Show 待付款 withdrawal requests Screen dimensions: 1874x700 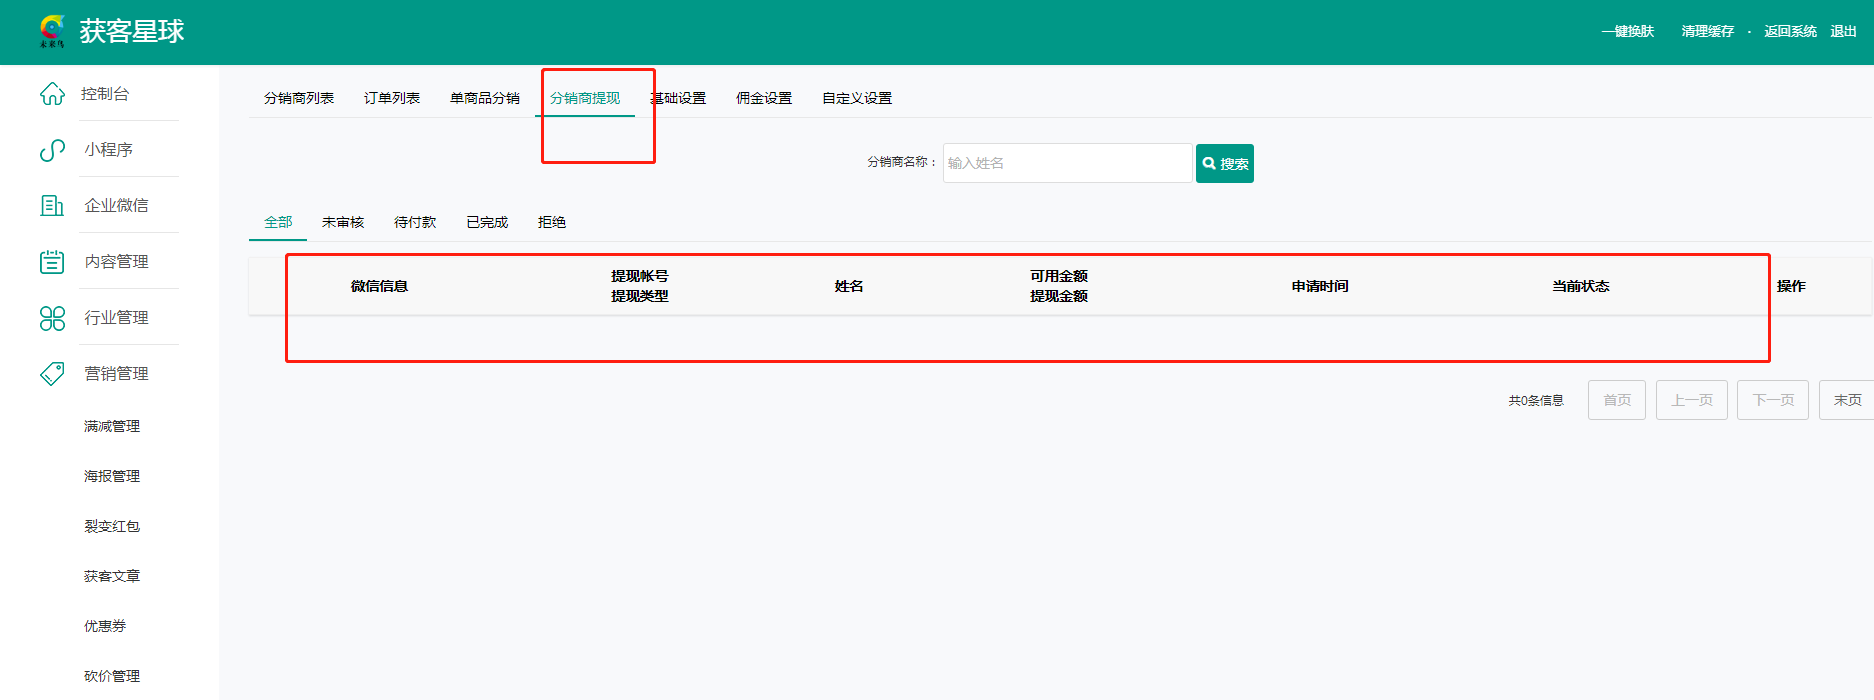[x=414, y=222]
